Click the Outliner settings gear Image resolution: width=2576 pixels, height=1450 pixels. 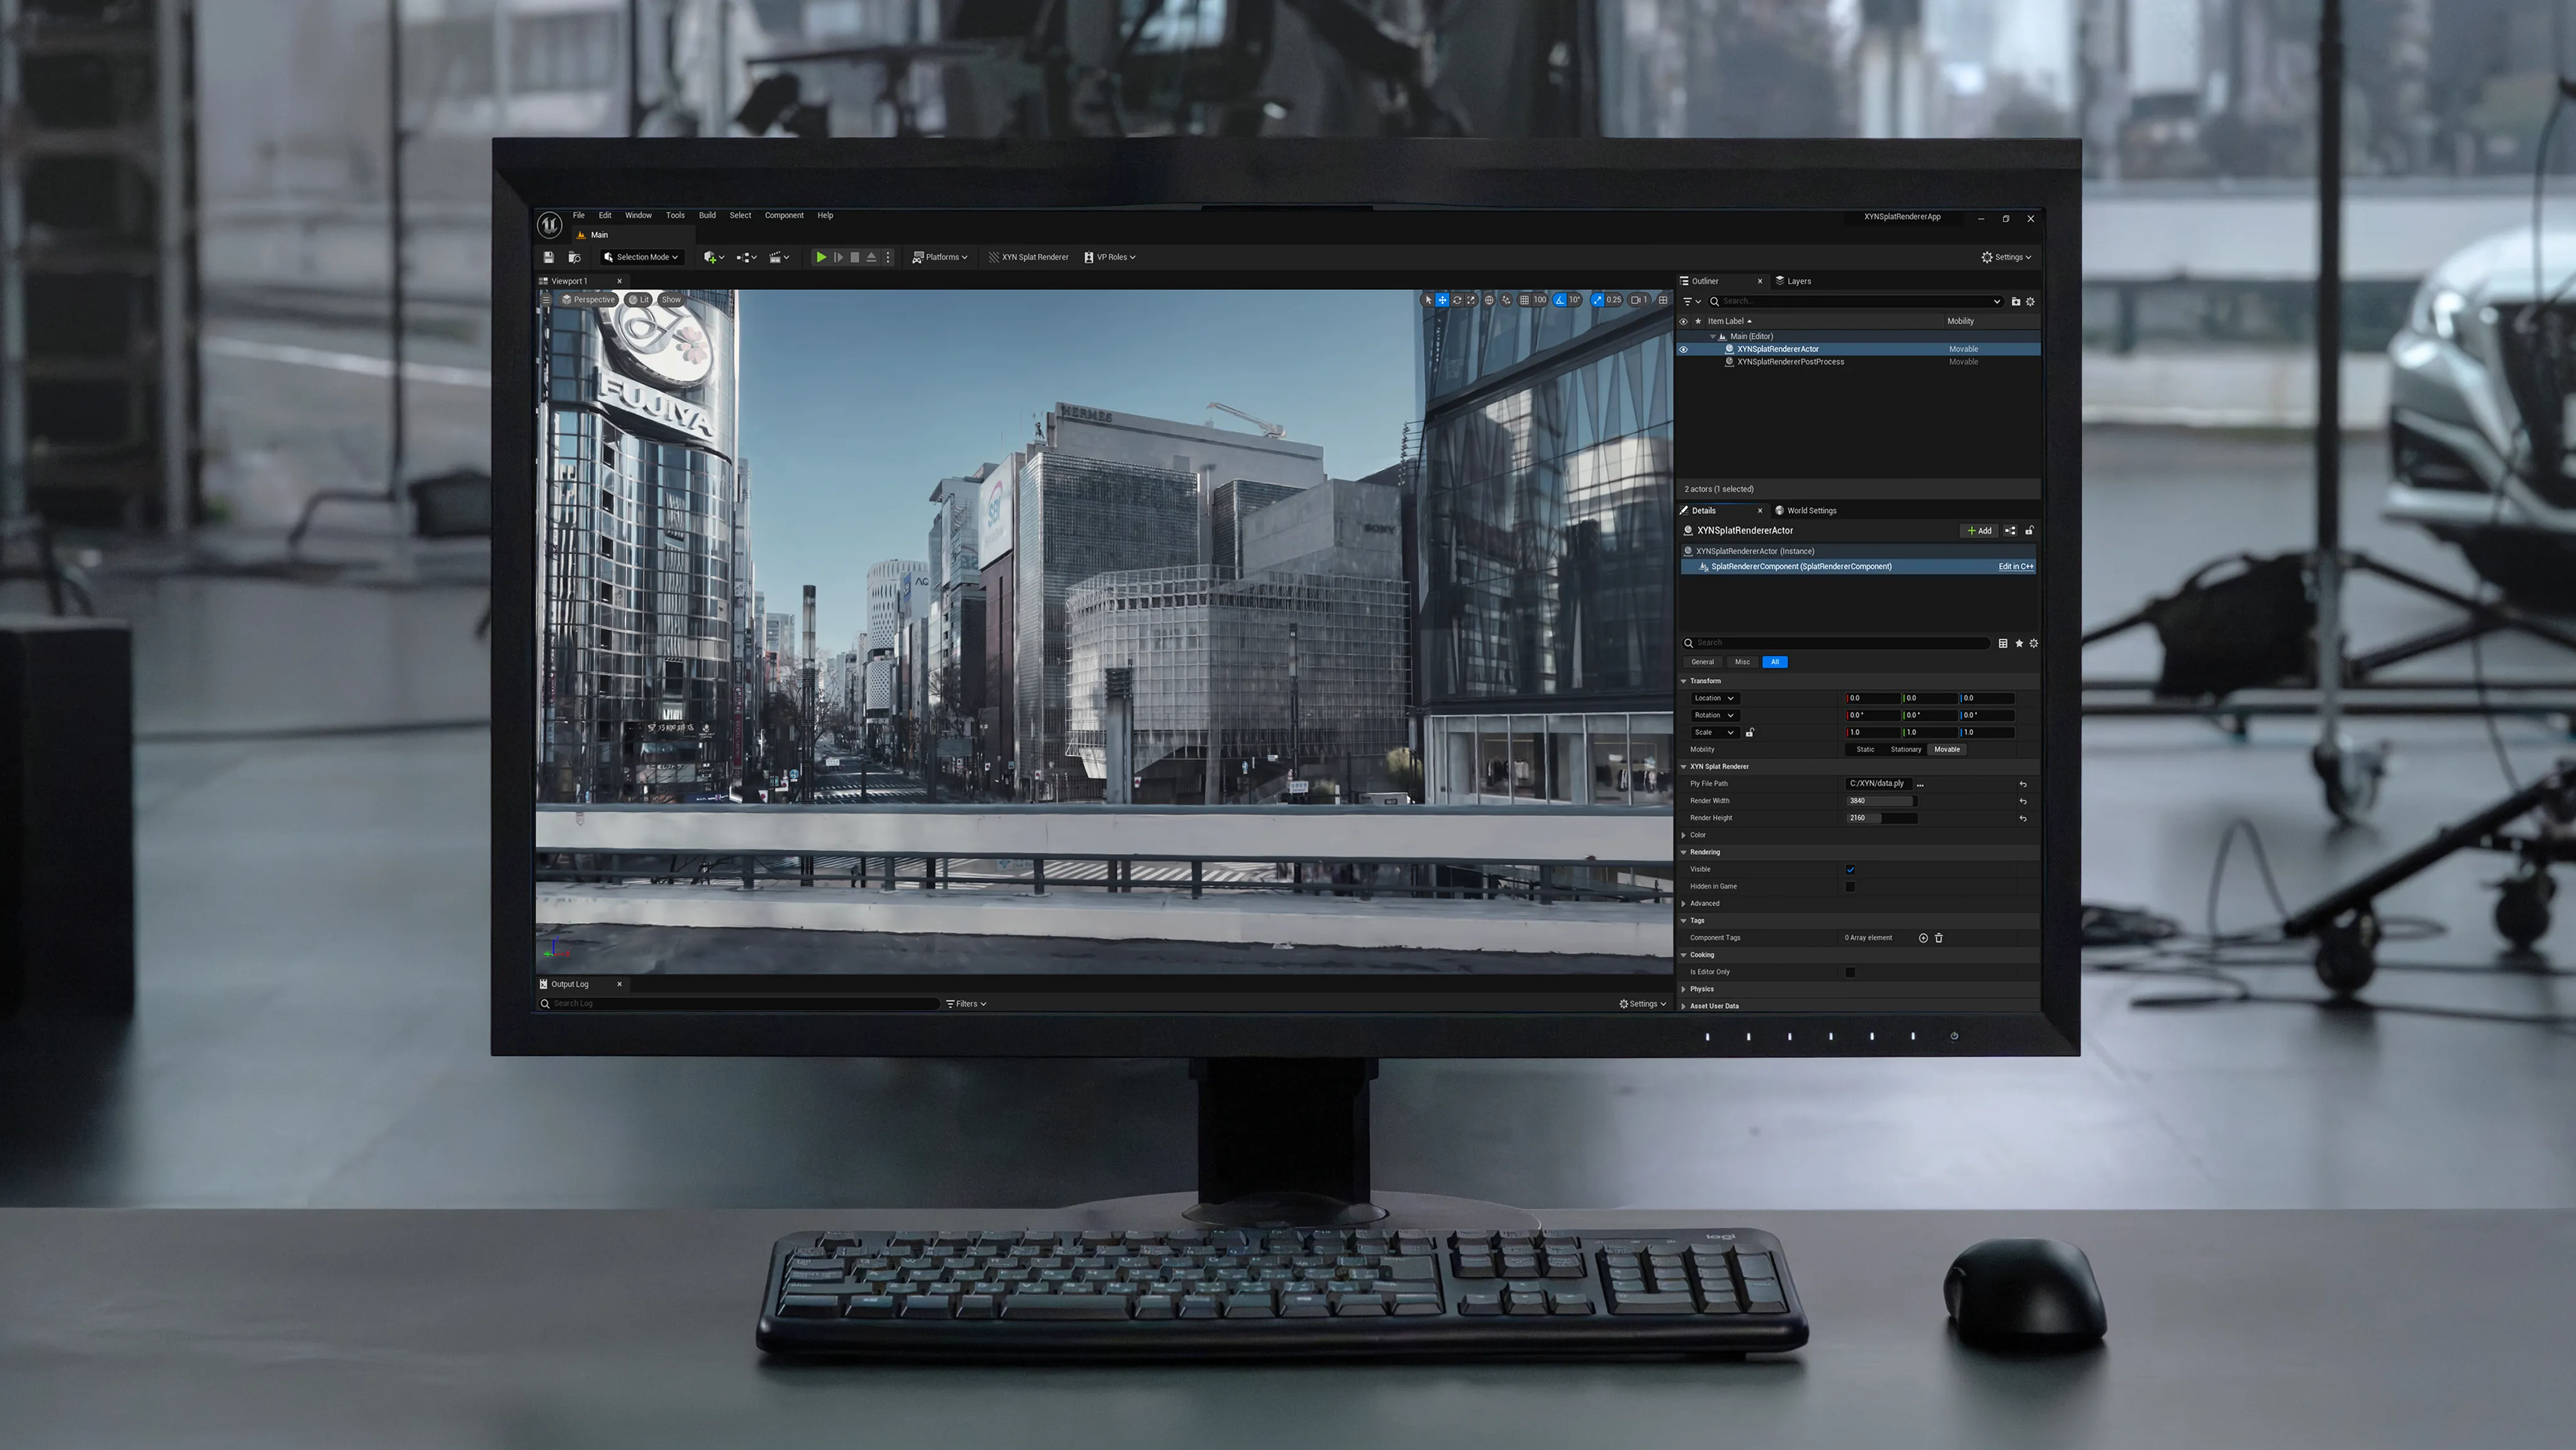pos(2030,302)
